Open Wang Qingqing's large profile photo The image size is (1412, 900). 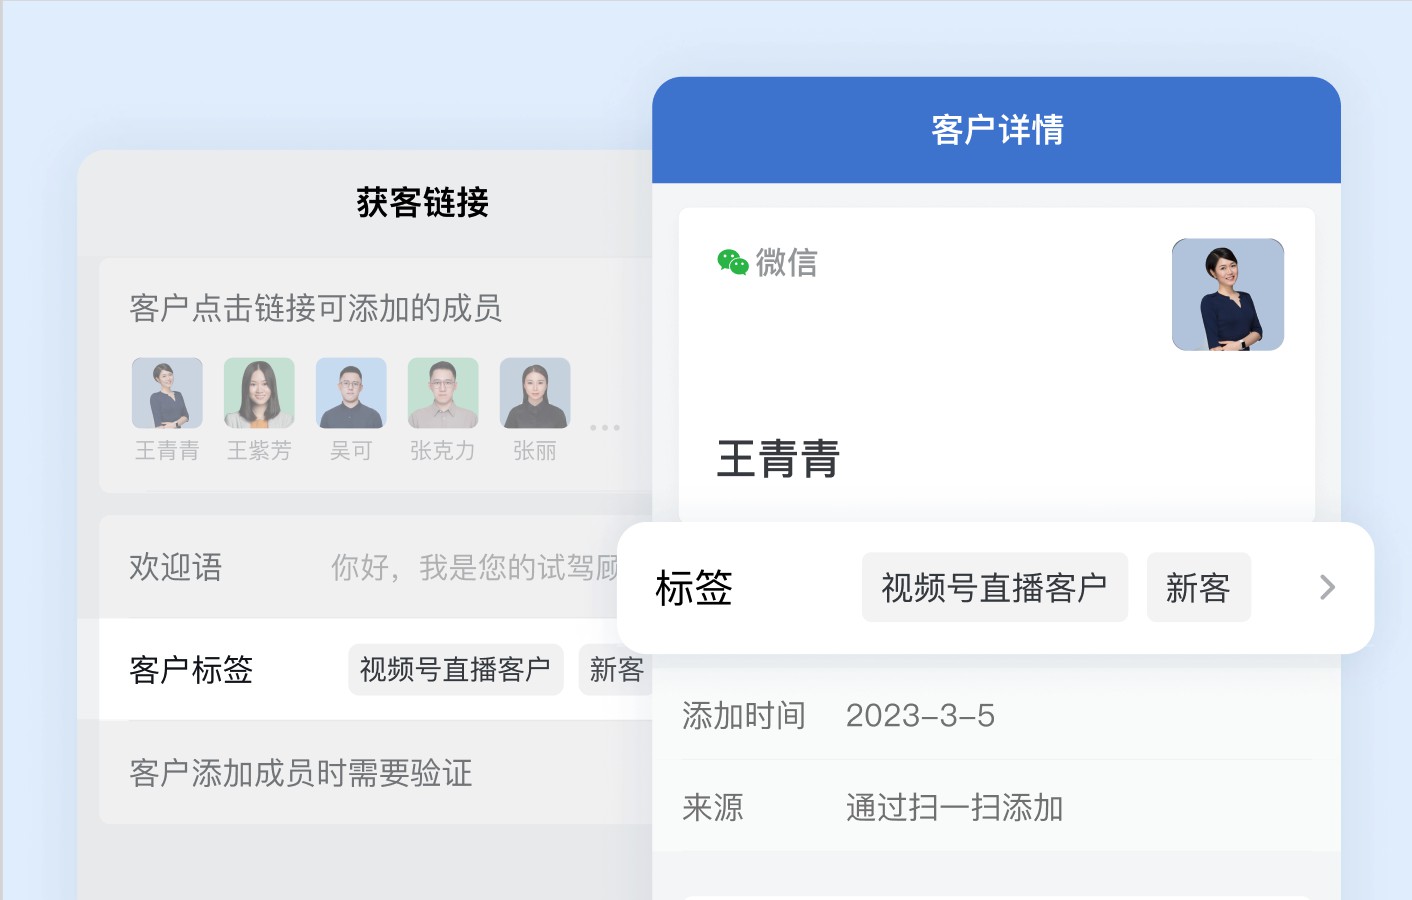[x=1228, y=295]
